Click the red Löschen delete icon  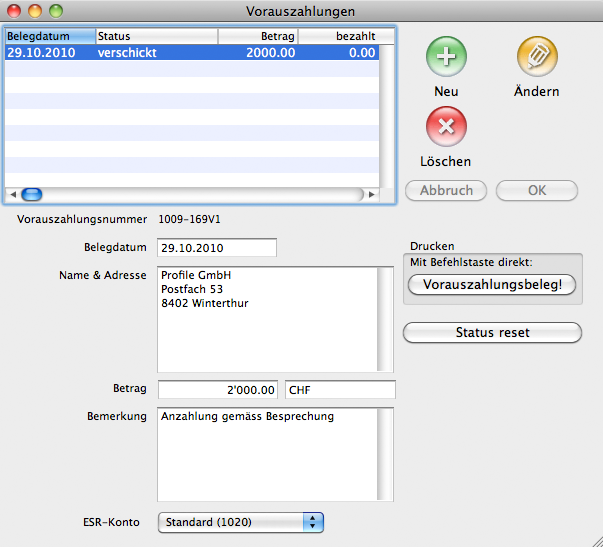[446, 127]
